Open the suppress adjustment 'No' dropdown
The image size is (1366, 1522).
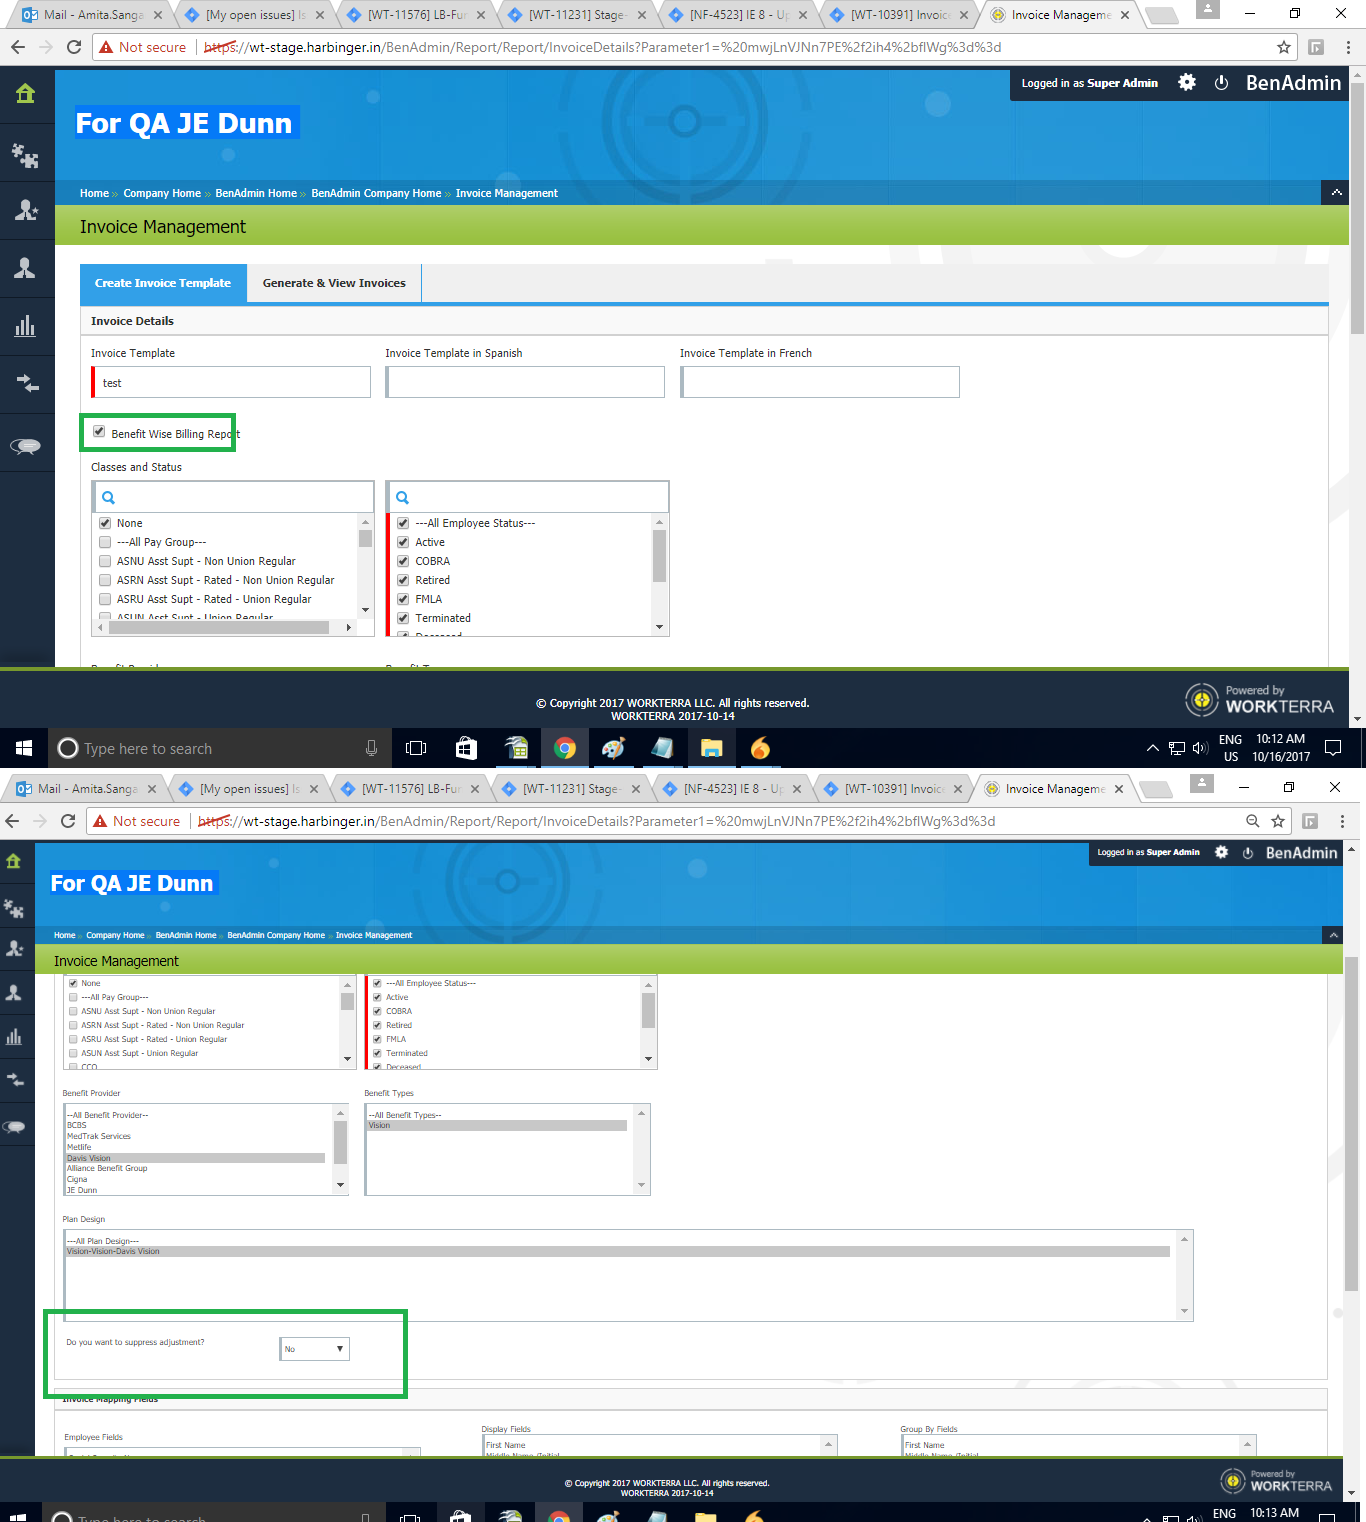point(315,1349)
